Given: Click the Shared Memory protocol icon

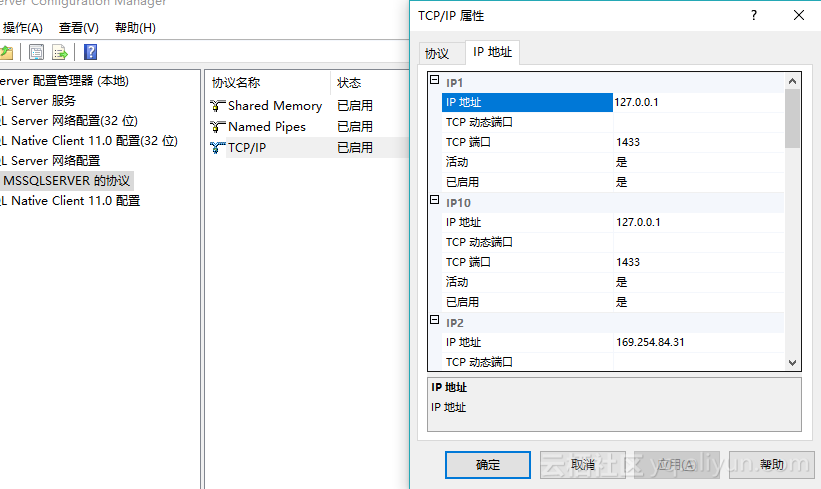Looking at the screenshot, I should (x=217, y=106).
